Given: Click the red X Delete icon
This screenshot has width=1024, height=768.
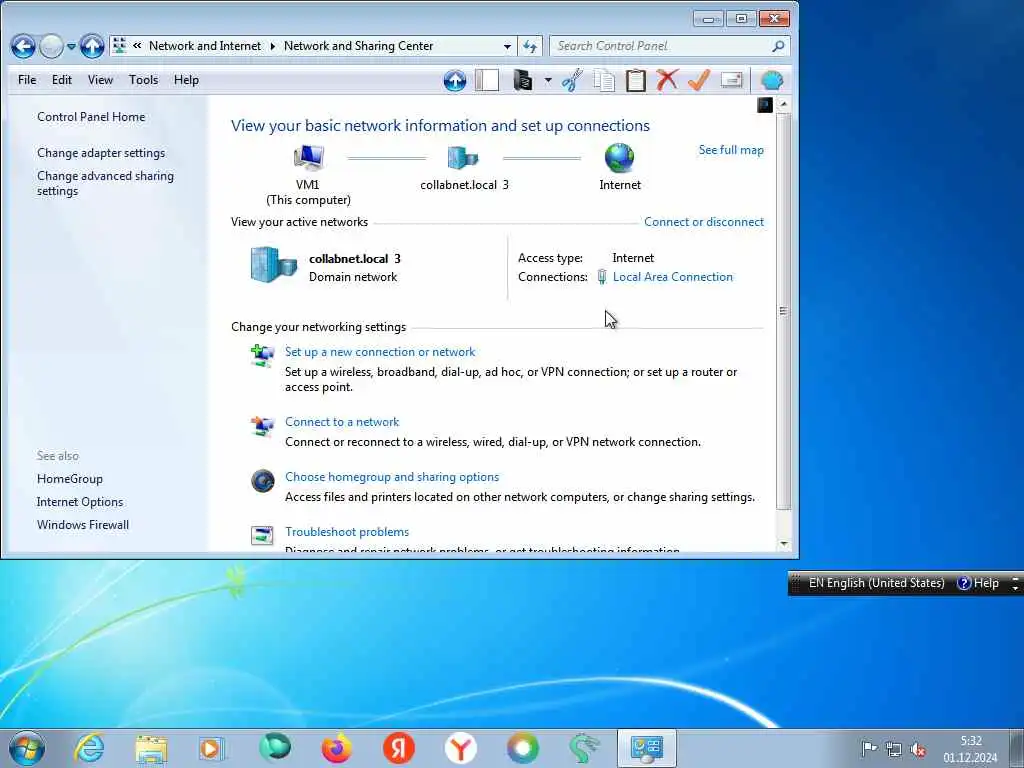Looking at the screenshot, I should pyautogui.click(x=667, y=80).
